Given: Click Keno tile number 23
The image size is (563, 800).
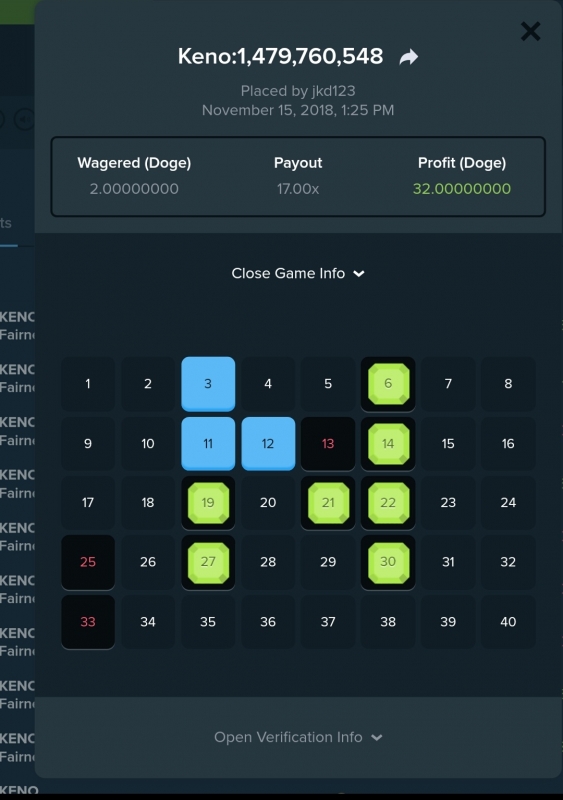Looking at the screenshot, I should point(448,503).
